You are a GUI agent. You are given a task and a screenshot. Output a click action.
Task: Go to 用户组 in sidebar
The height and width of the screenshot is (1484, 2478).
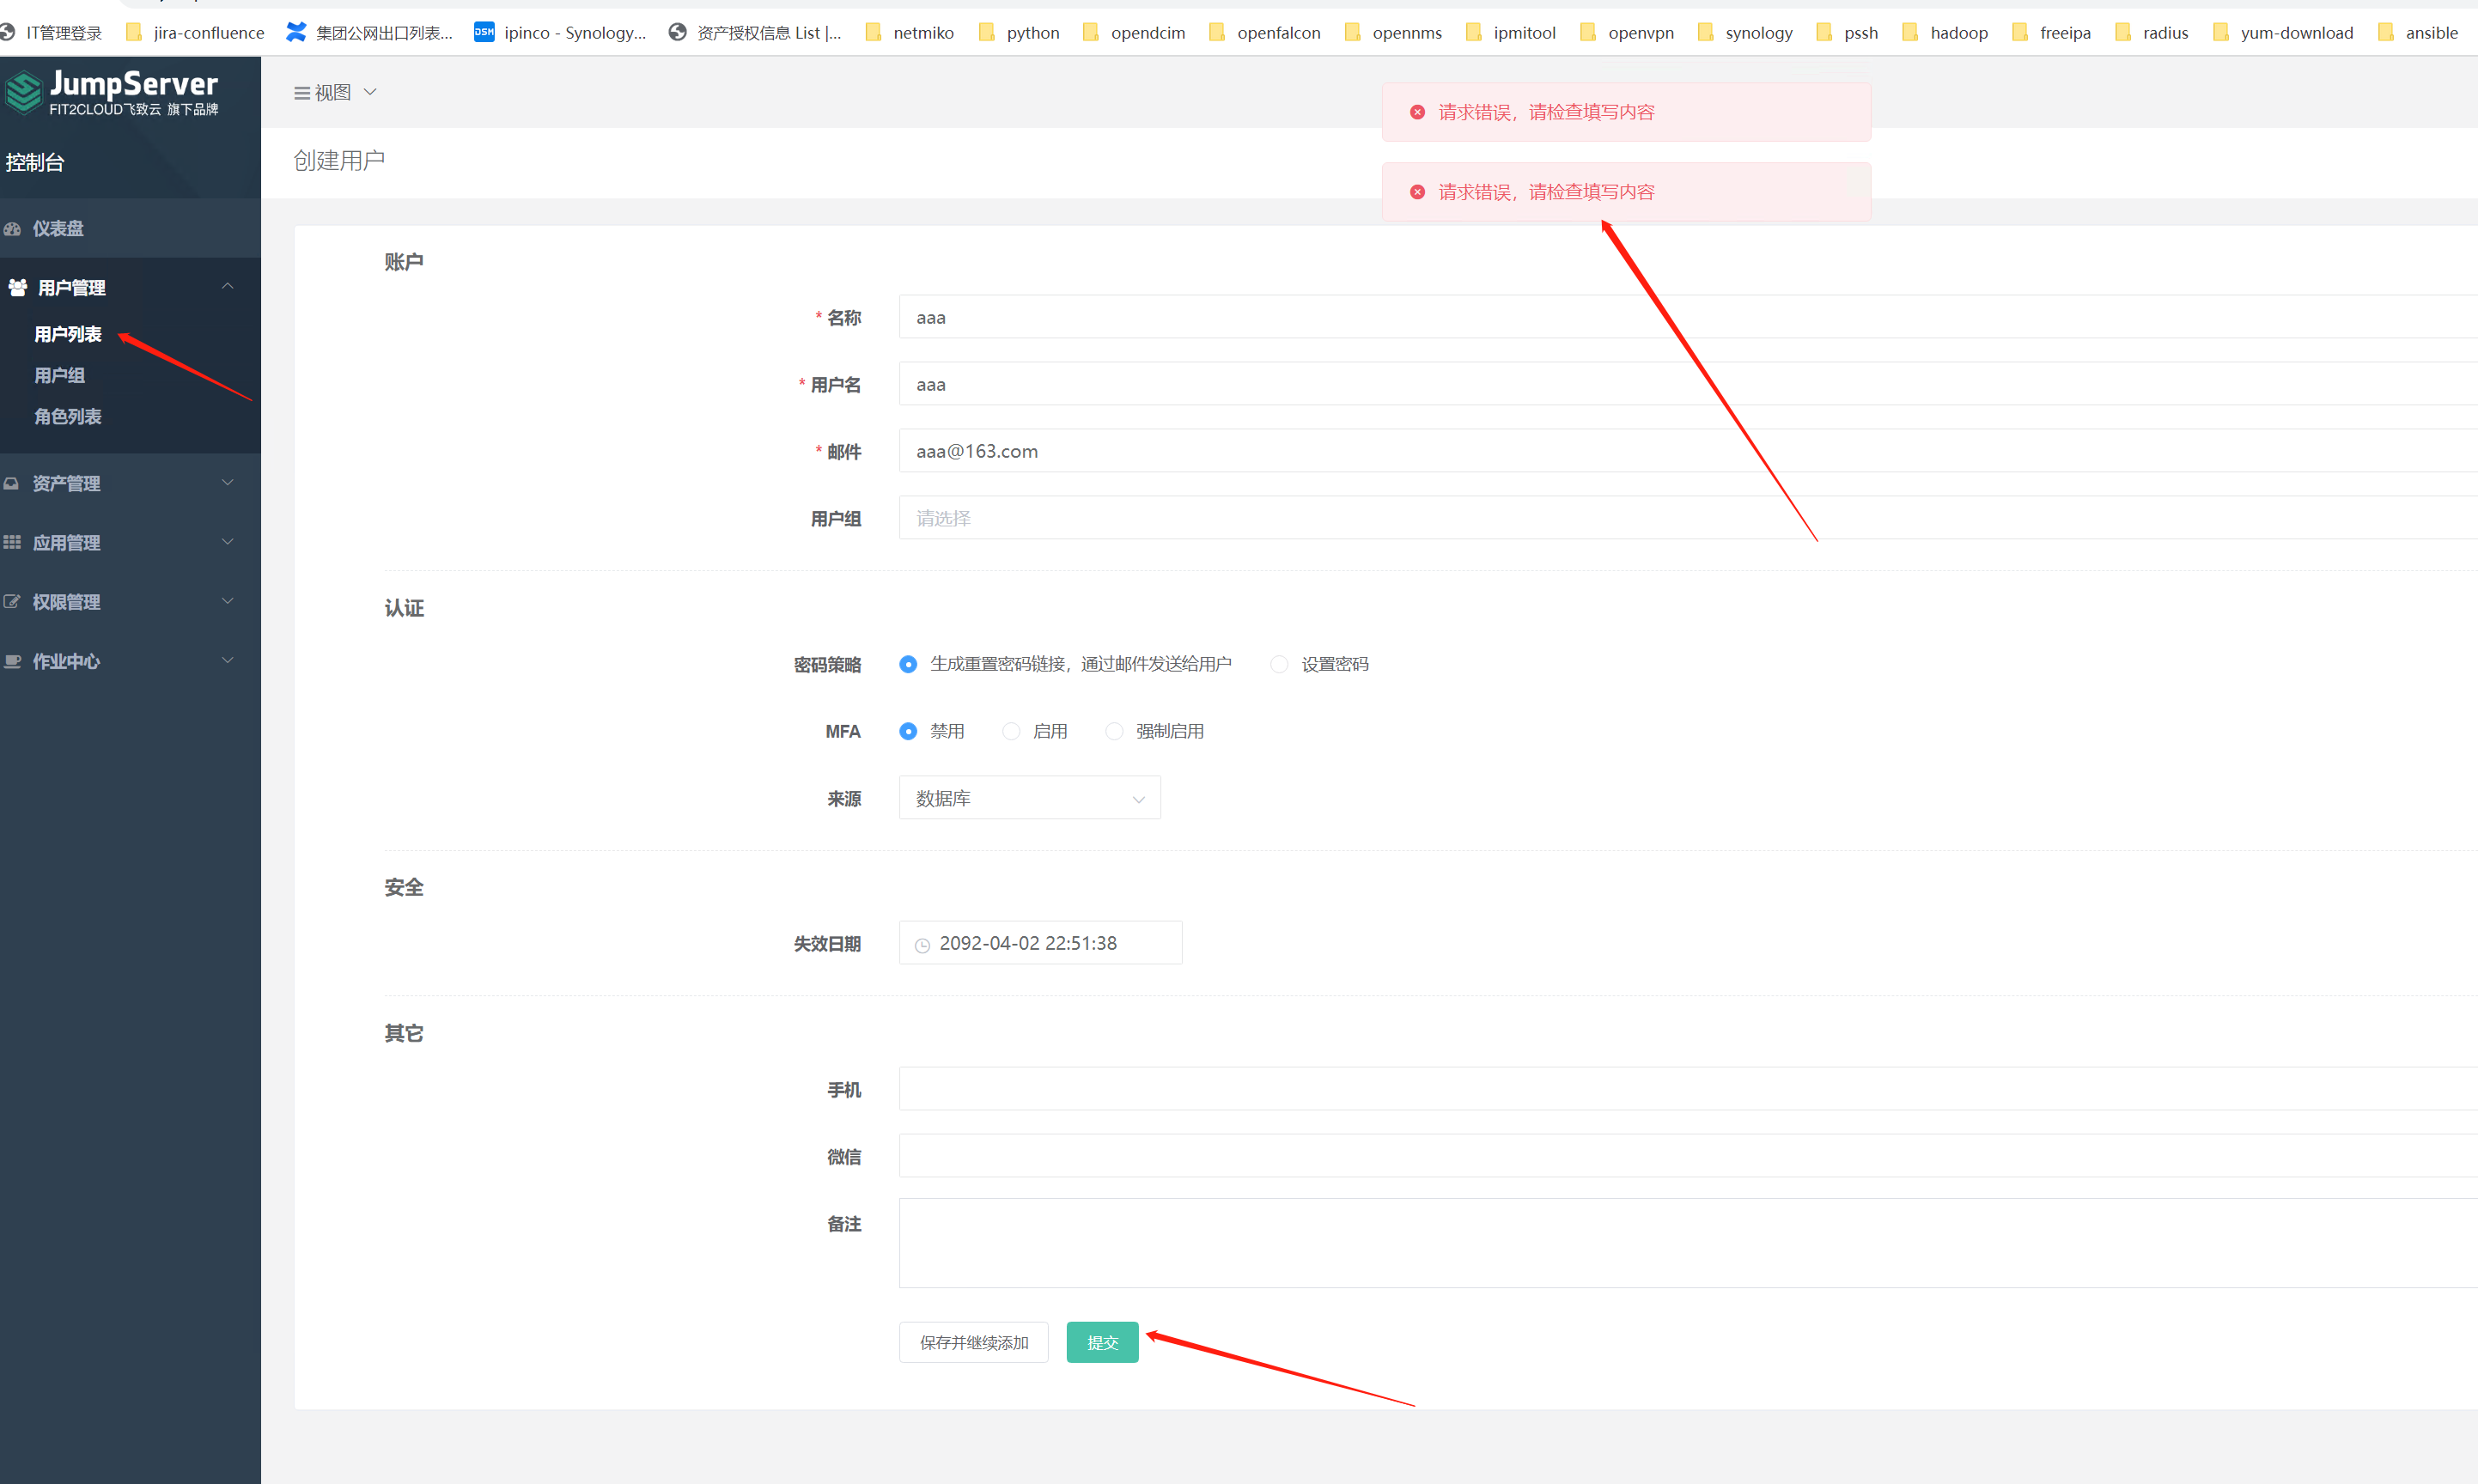point(60,375)
